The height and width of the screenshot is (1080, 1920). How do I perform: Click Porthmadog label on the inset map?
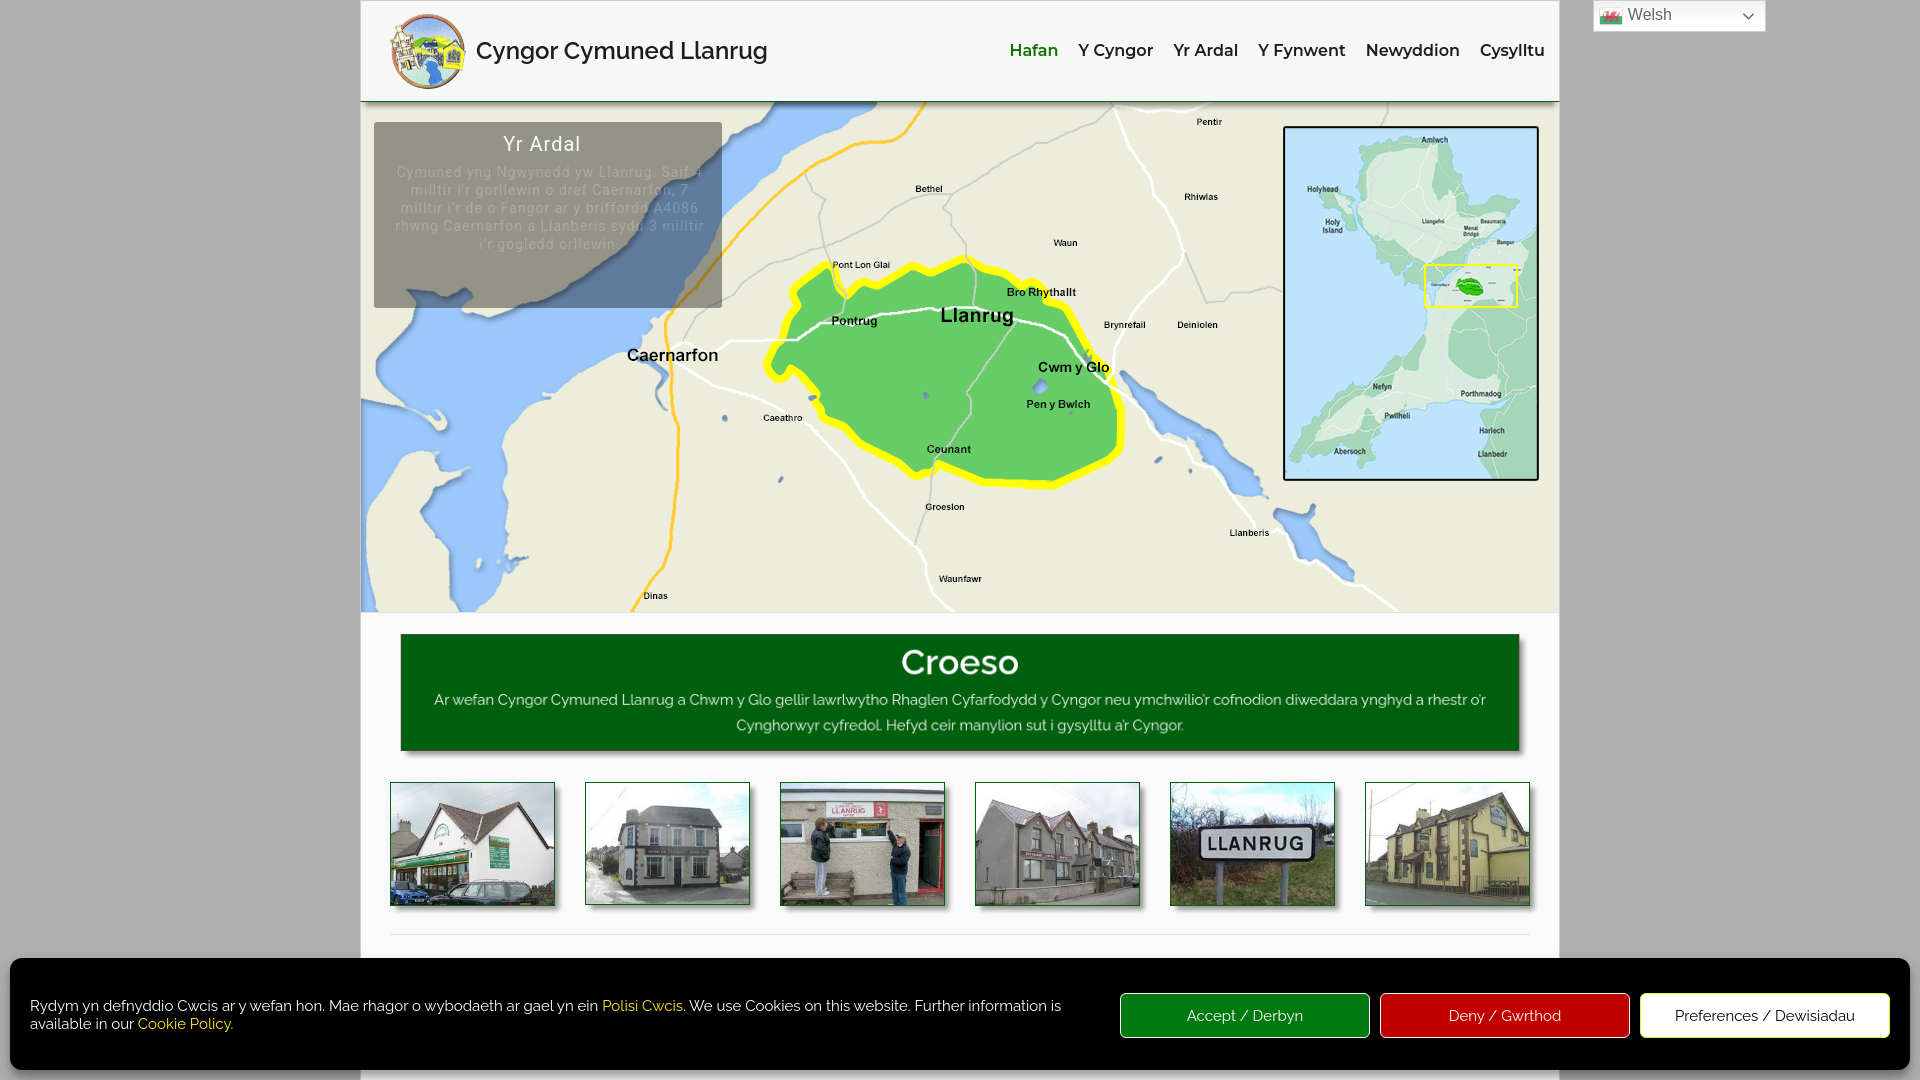[x=1480, y=394]
